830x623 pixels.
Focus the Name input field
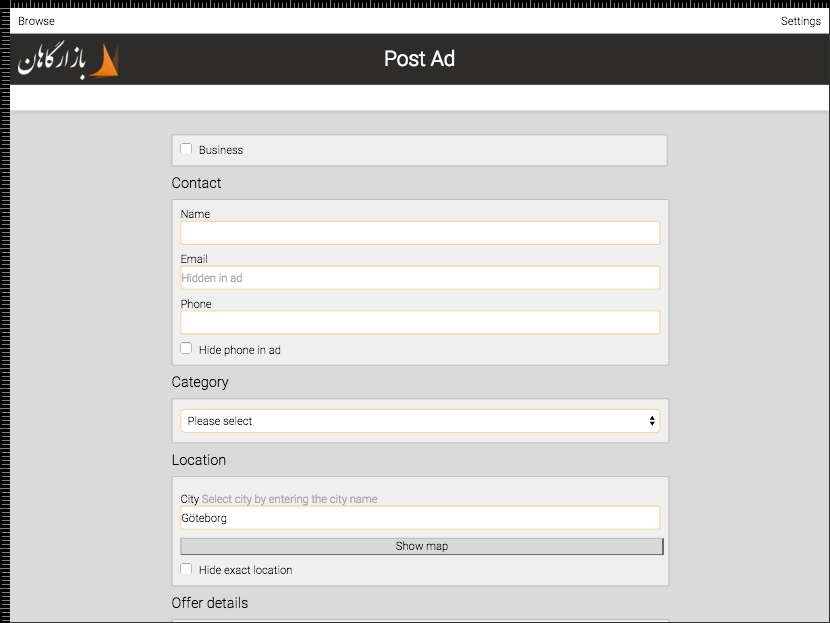coord(419,233)
